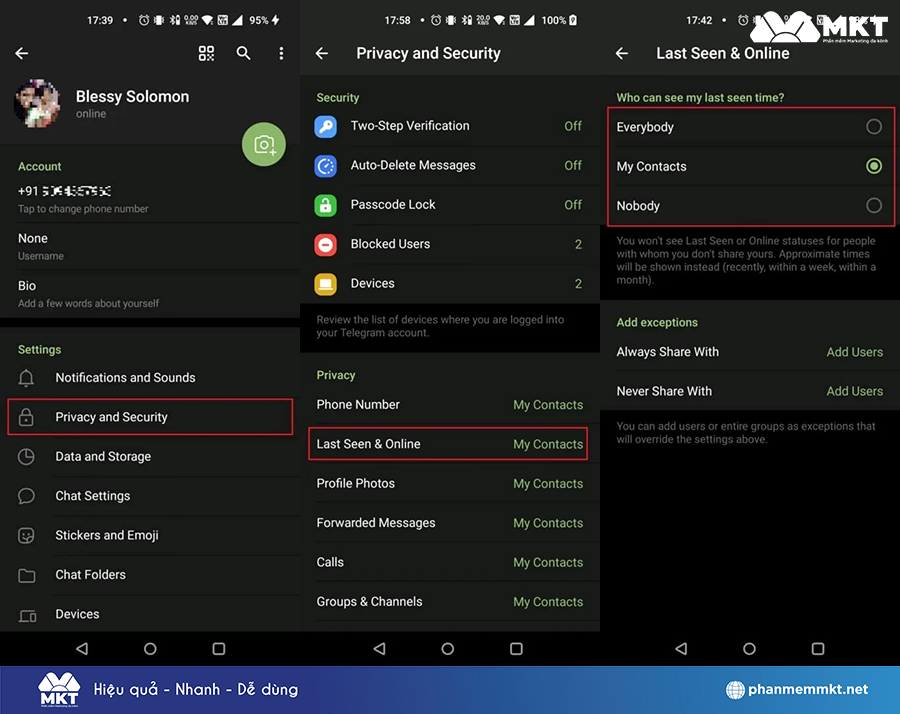This screenshot has width=900, height=714.
Task: Tap the Auto-Delete Messages timer icon
Action: pos(325,166)
